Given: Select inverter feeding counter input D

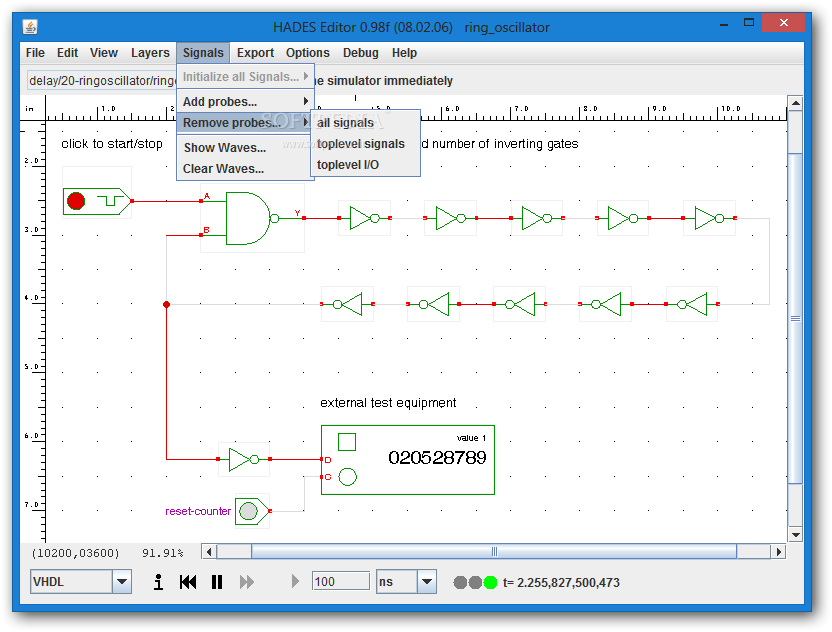Looking at the screenshot, I should point(244,459).
